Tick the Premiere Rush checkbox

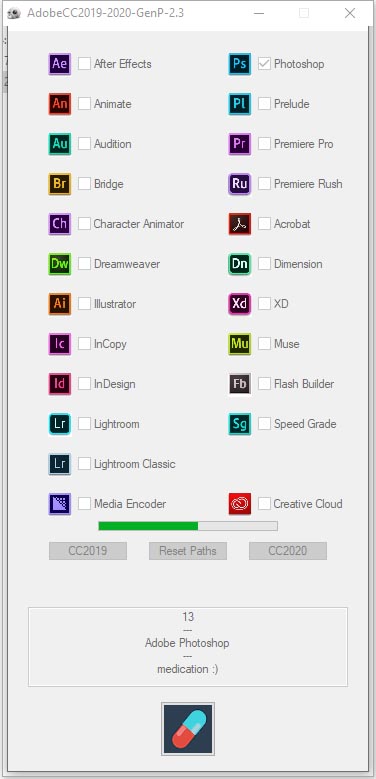coord(264,183)
